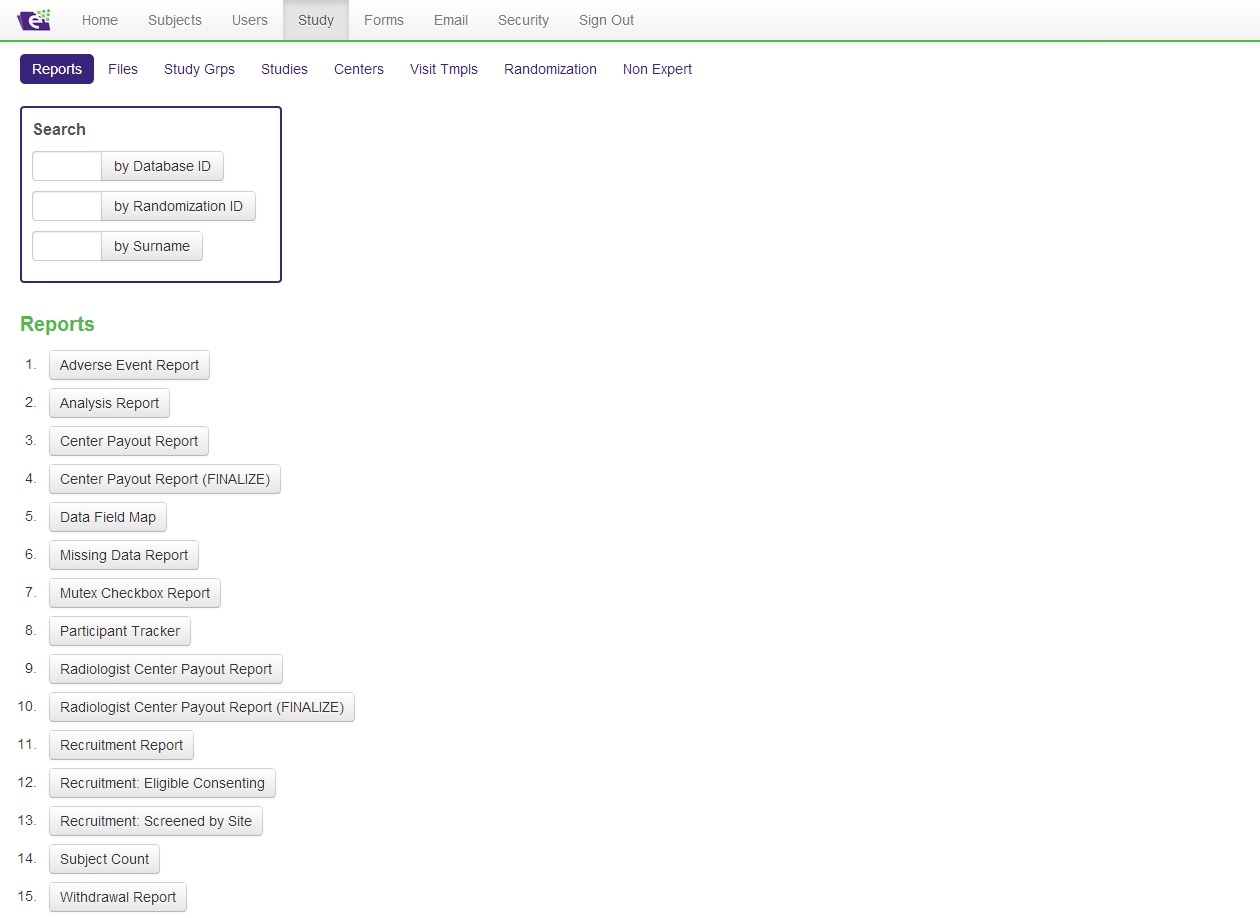Image resolution: width=1260 pixels, height=918 pixels.
Task: Focus the Surname search input box
Action: 67,246
